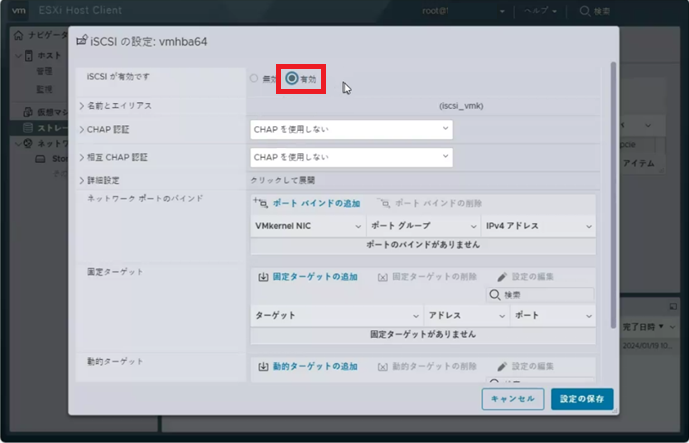Click the header 検索 search icon

click(584, 11)
